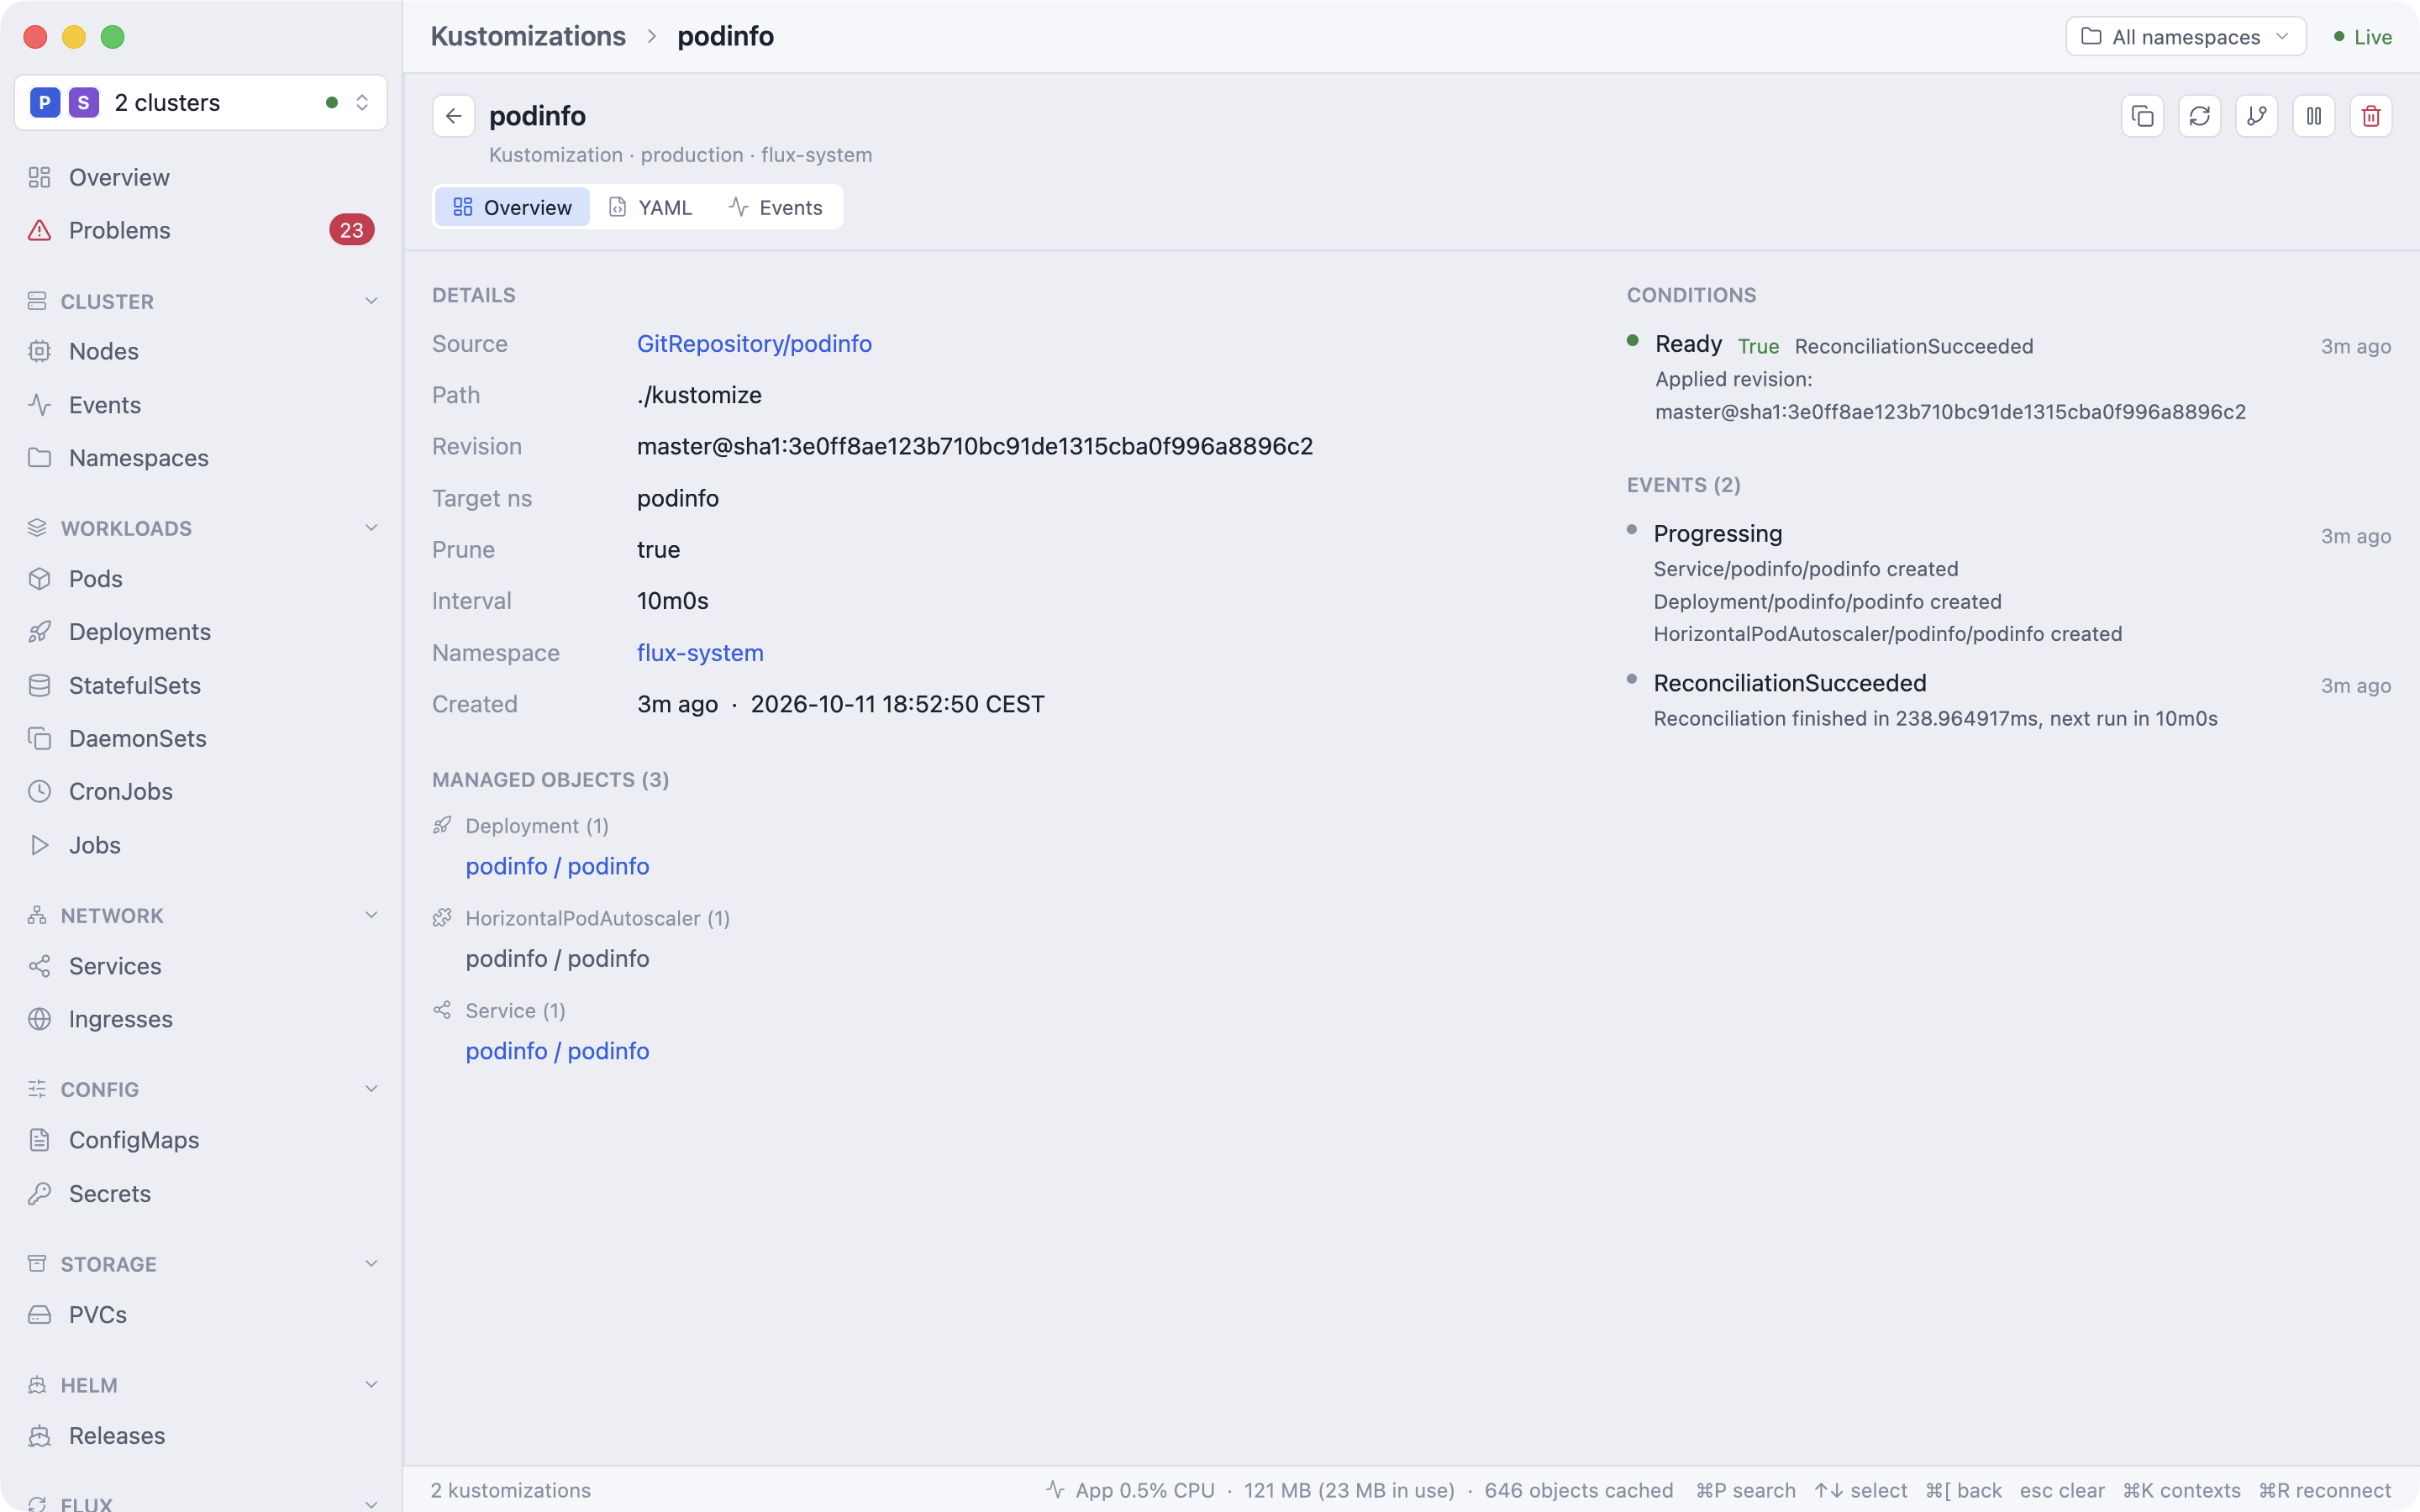2420x1512 pixels.
Task: Click the ReconciliationSucceeded event title
Action: [1789, 683]
